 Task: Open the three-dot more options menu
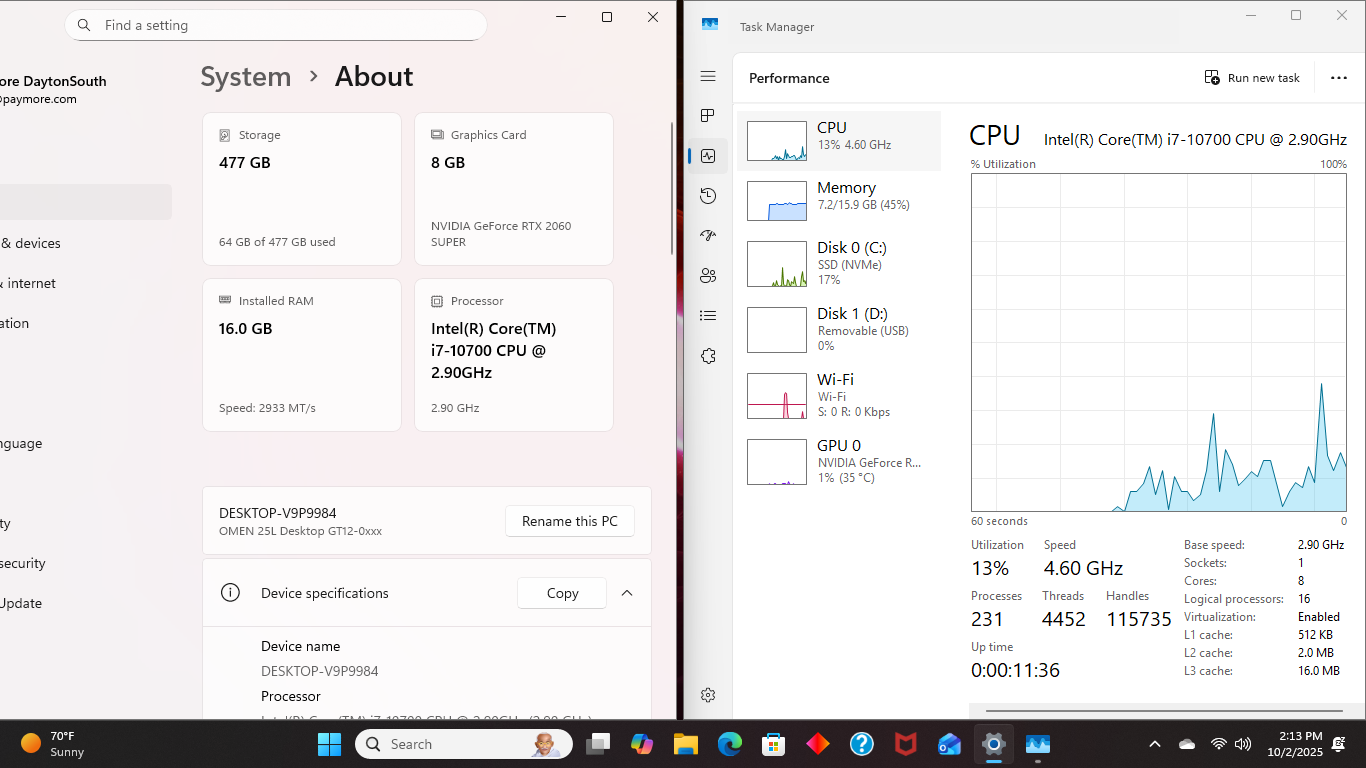coord(1339,78)
